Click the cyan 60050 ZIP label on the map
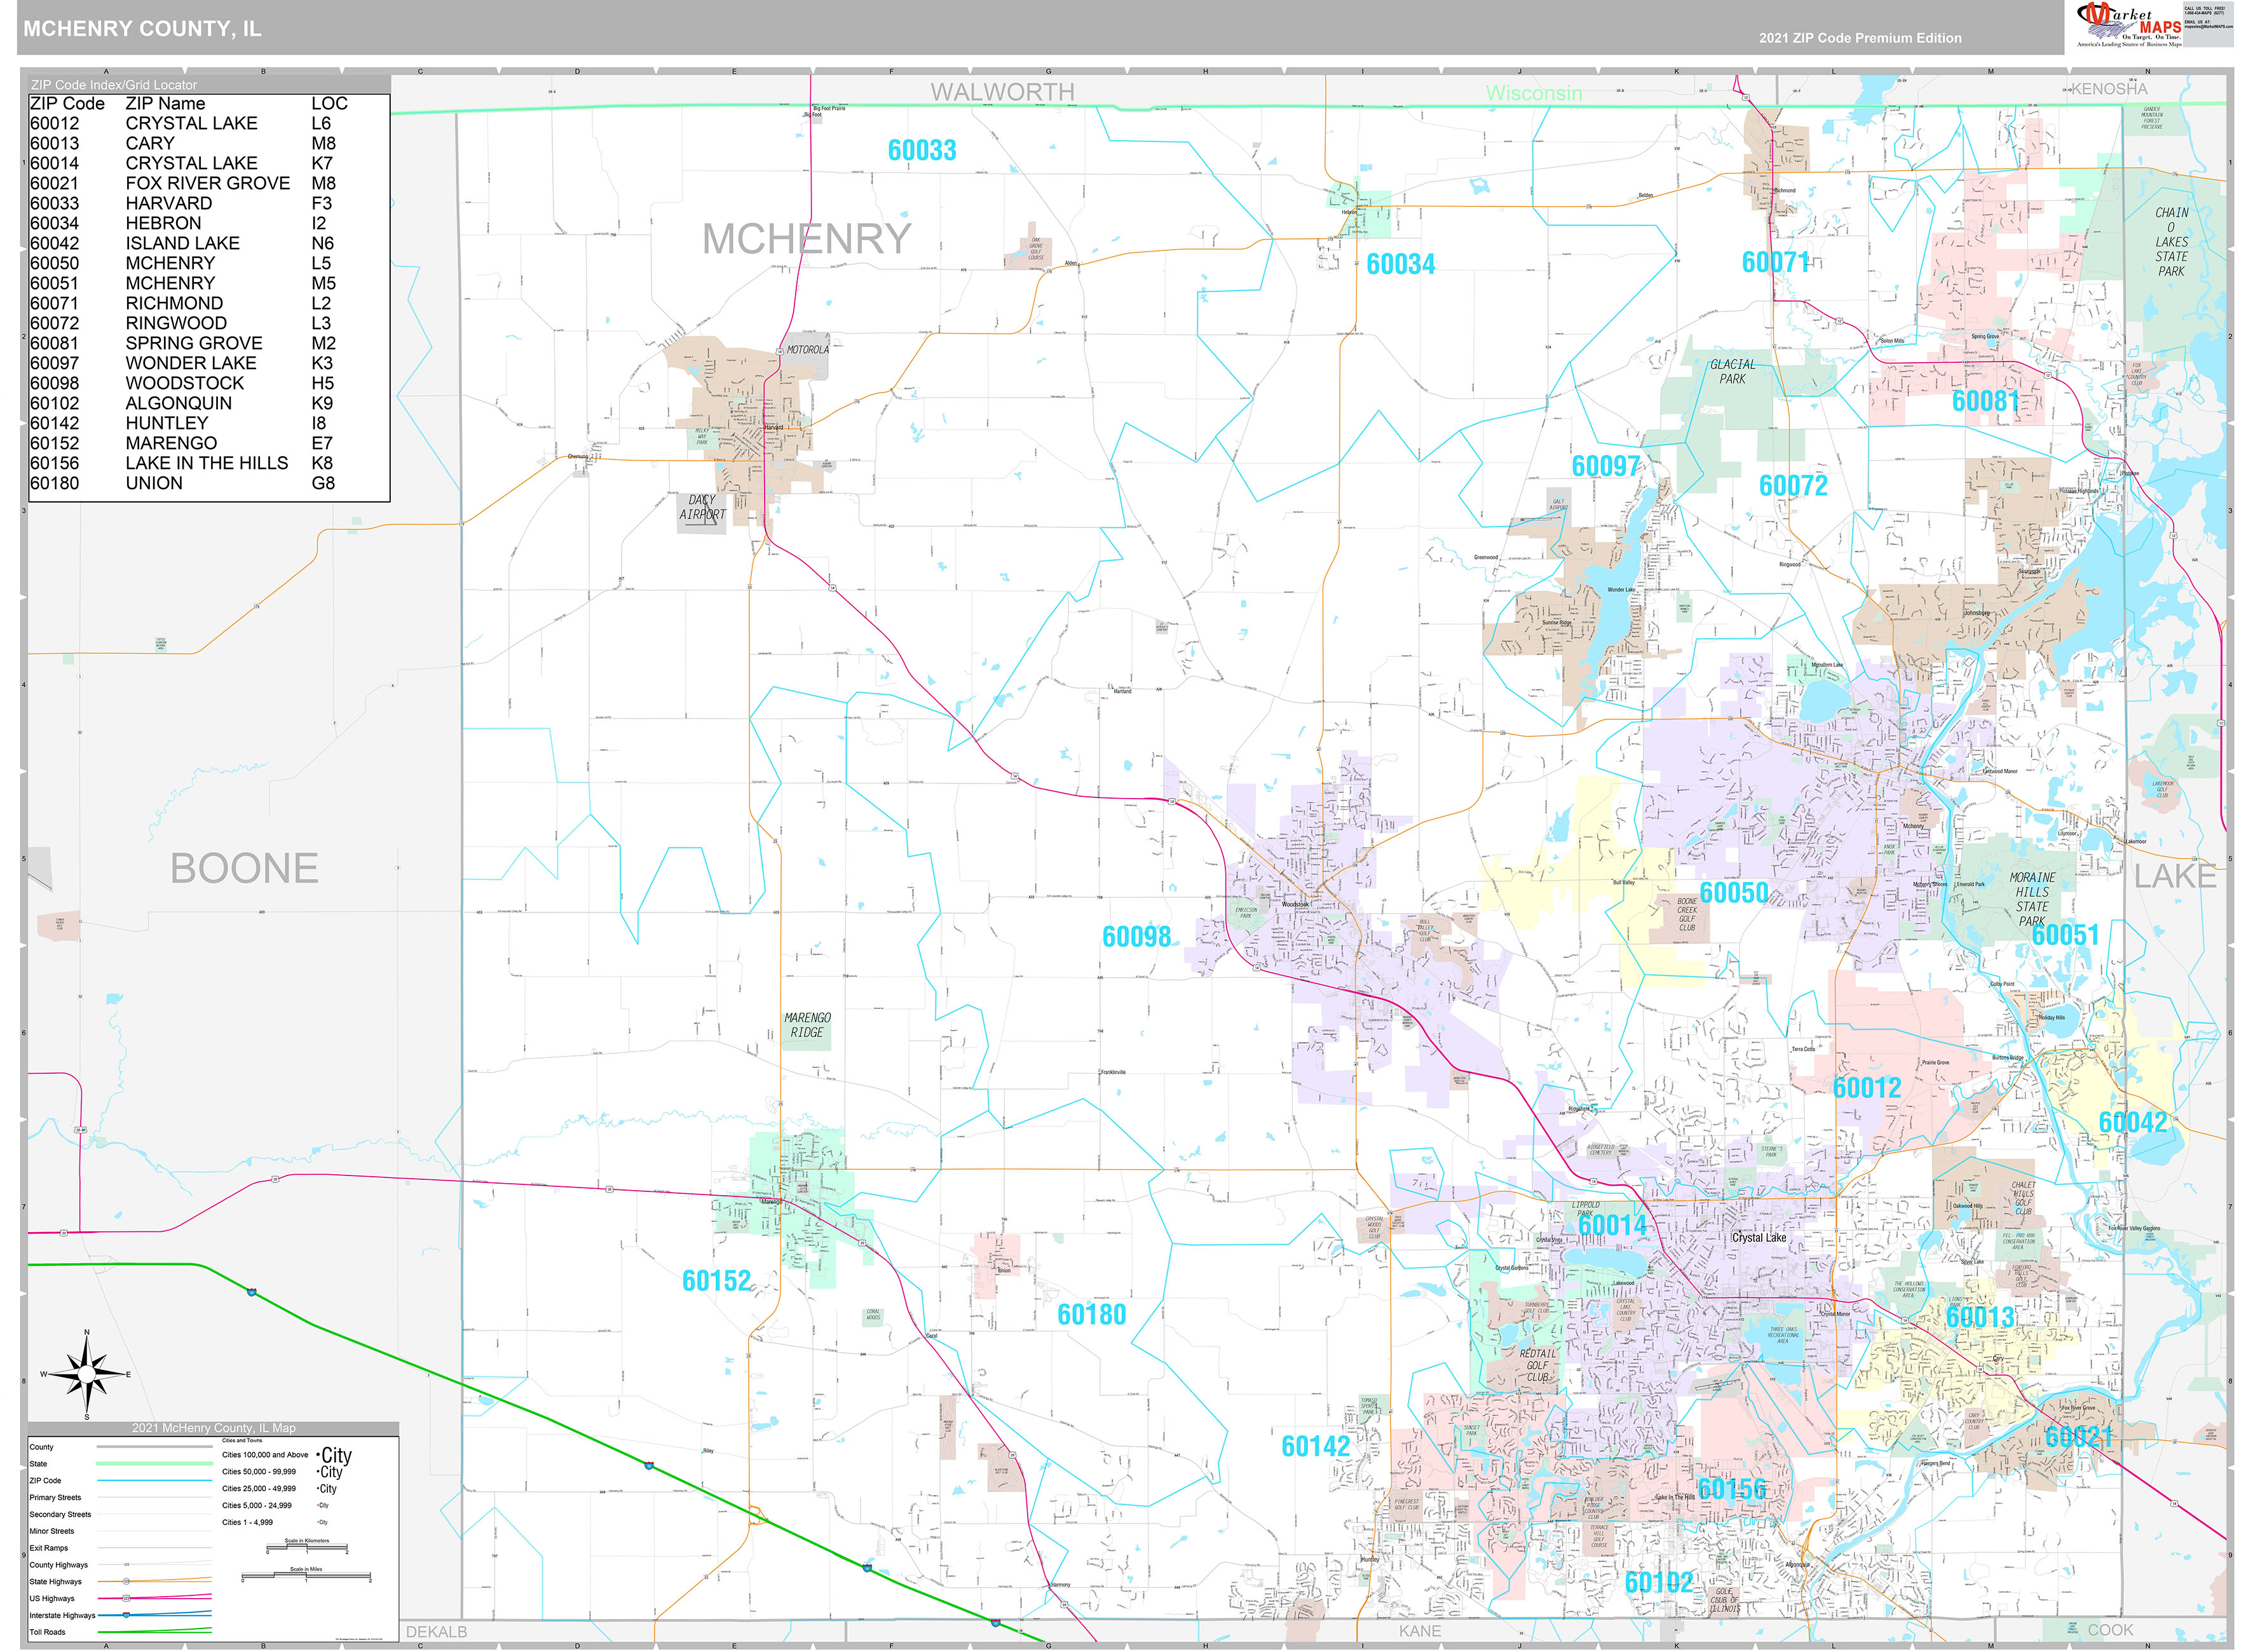Screen dimensions: 2253x1652 pyautogui.click(x=1734, y=893)
